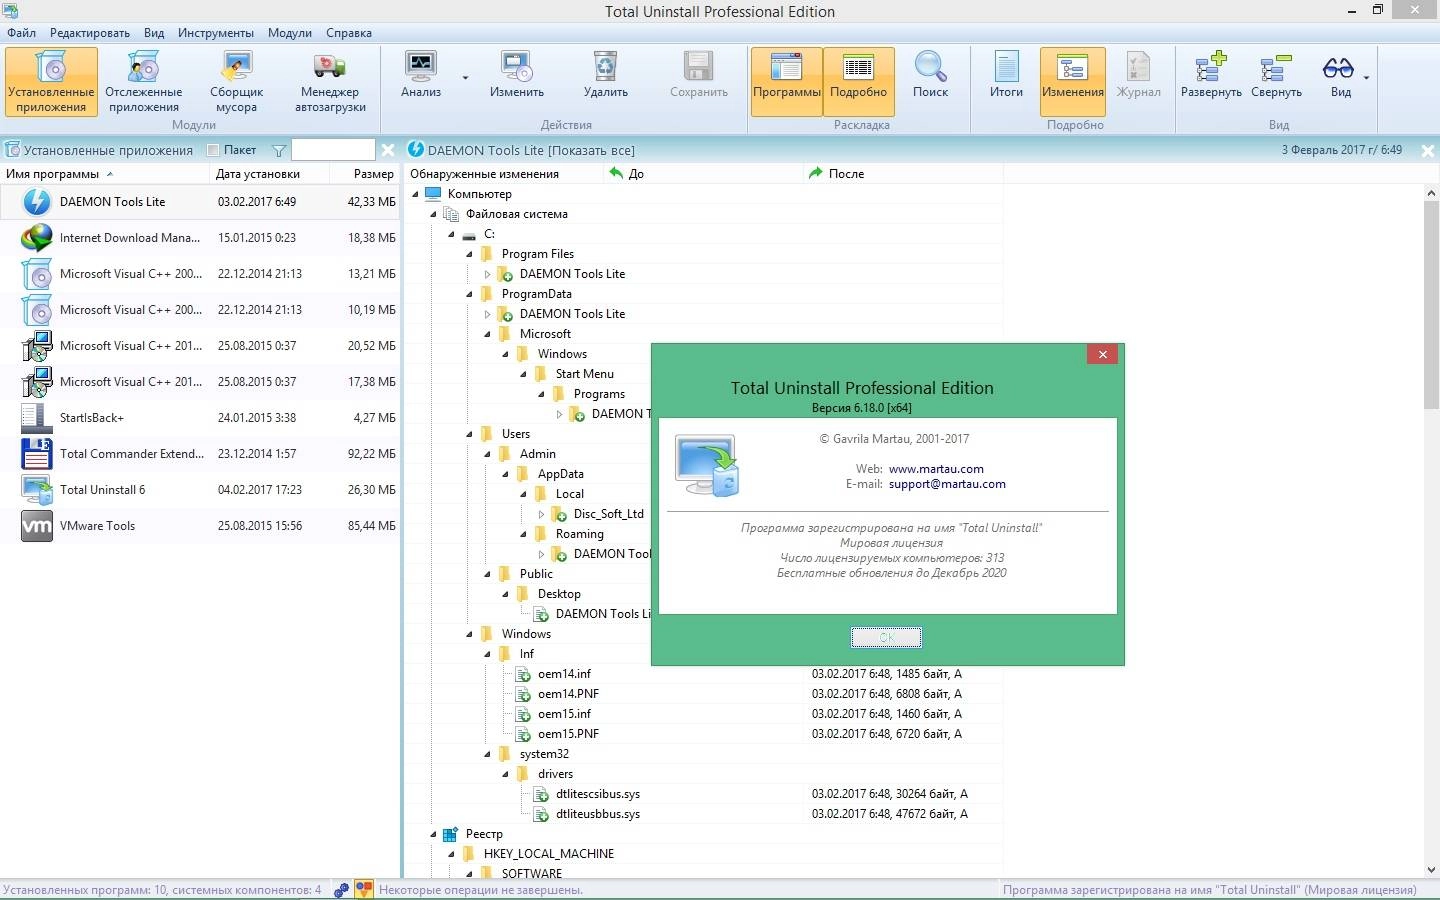Toggle the Изменения details view

pos(1073,81)
